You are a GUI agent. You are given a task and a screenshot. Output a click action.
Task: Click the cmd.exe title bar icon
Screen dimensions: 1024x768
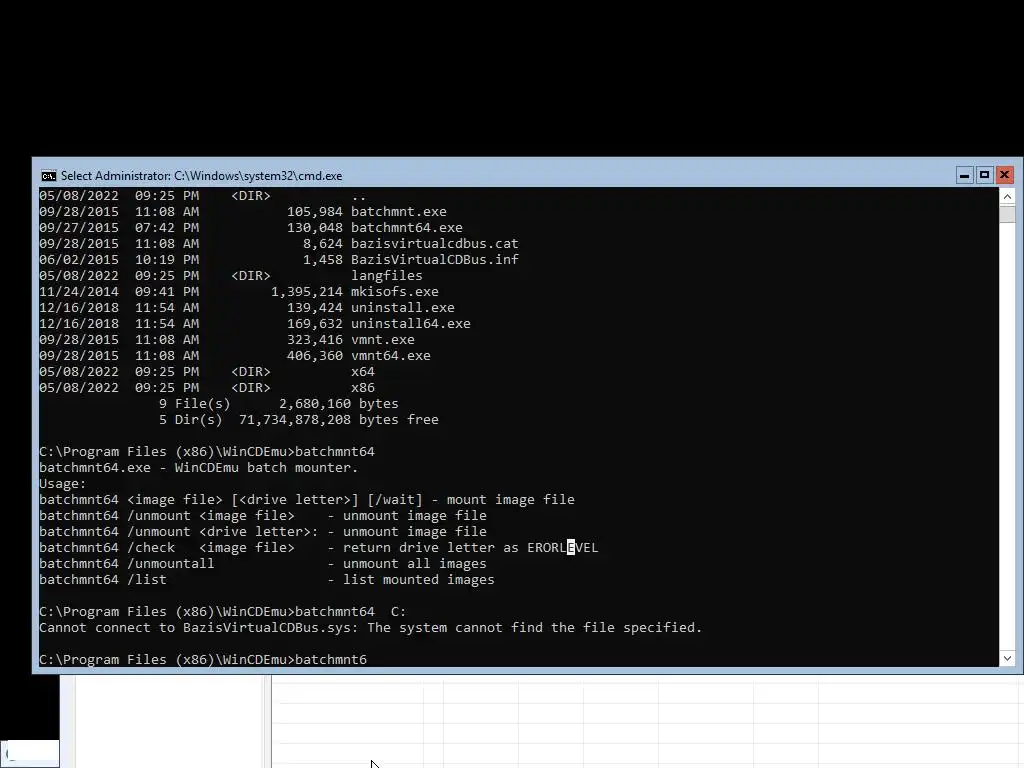(x=48, y=176)
